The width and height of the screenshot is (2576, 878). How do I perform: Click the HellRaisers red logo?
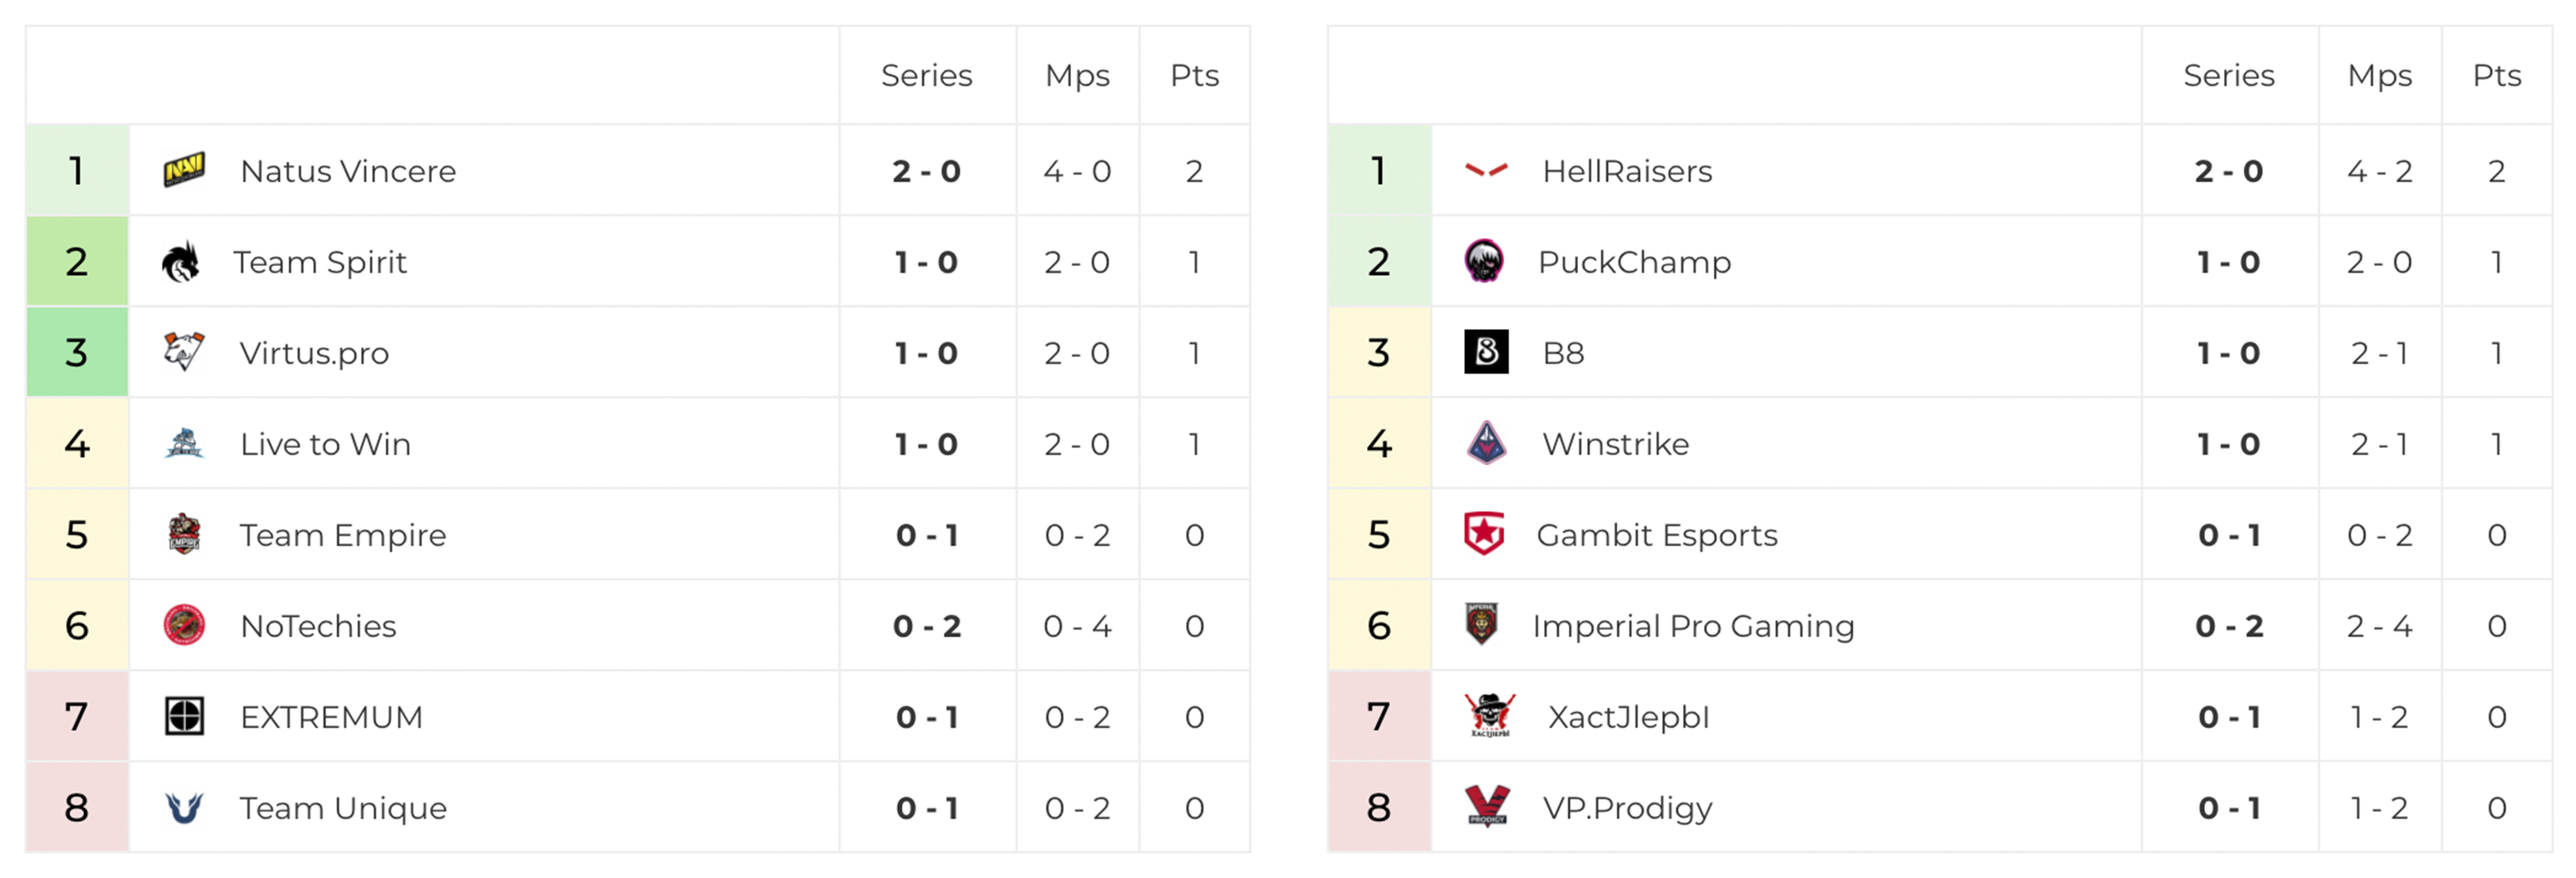[1486, 171]
